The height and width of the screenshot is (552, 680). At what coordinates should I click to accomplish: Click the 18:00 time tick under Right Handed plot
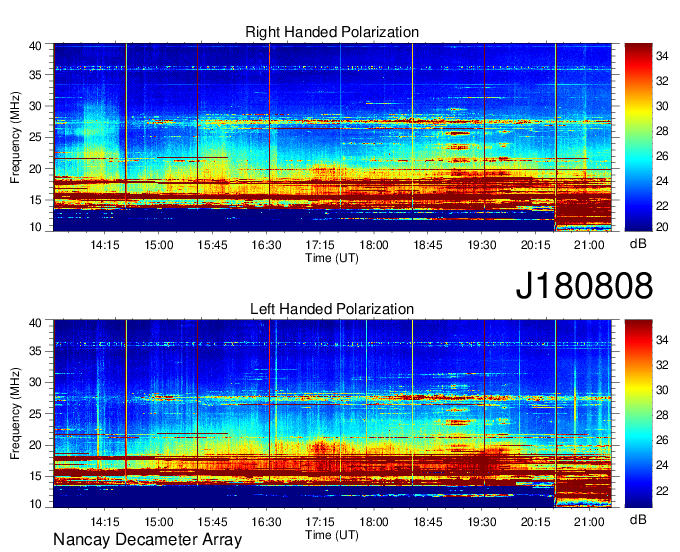click(374, 245)
